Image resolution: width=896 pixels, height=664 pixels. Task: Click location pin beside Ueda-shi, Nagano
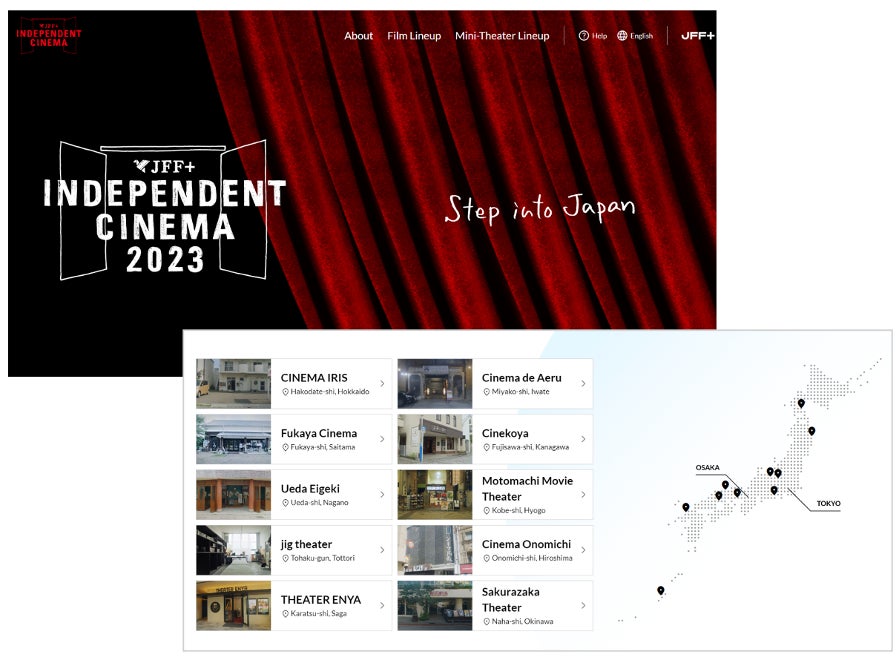click(x=285, y=502)
